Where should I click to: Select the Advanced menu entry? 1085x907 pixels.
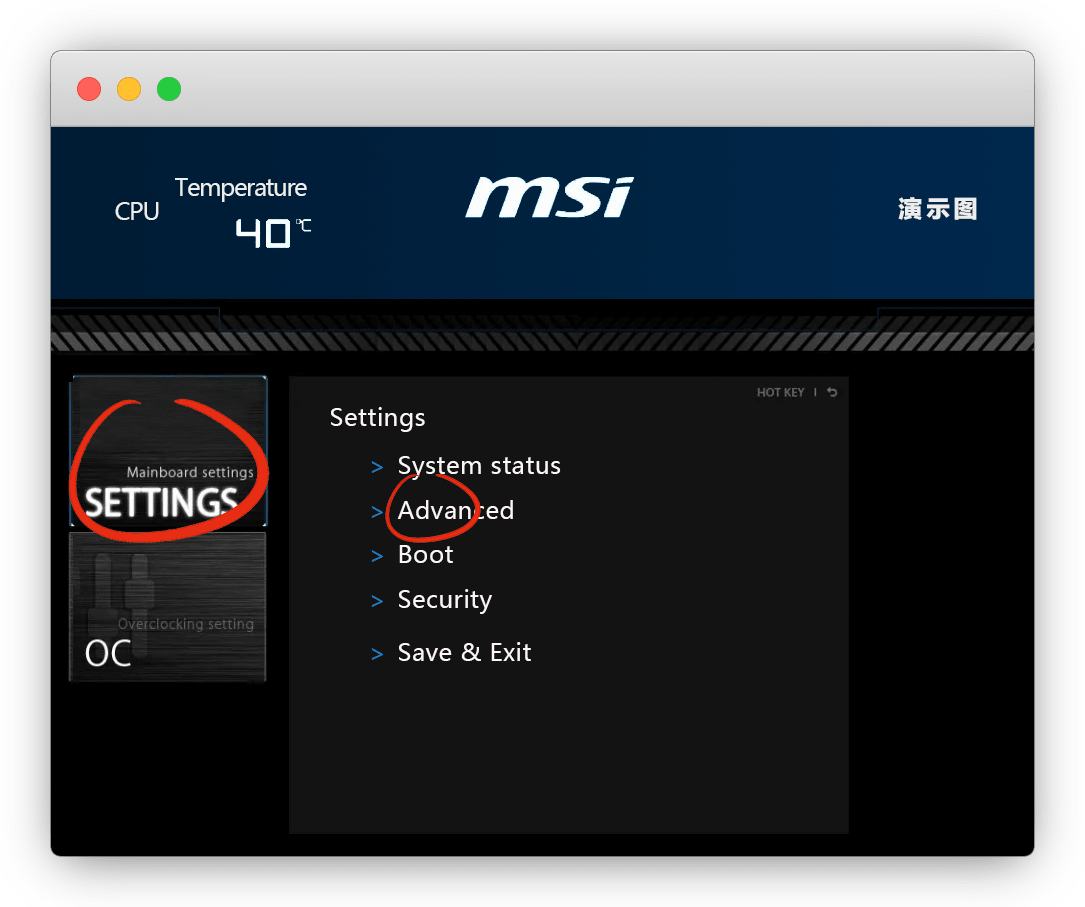(x=456, y=511)
